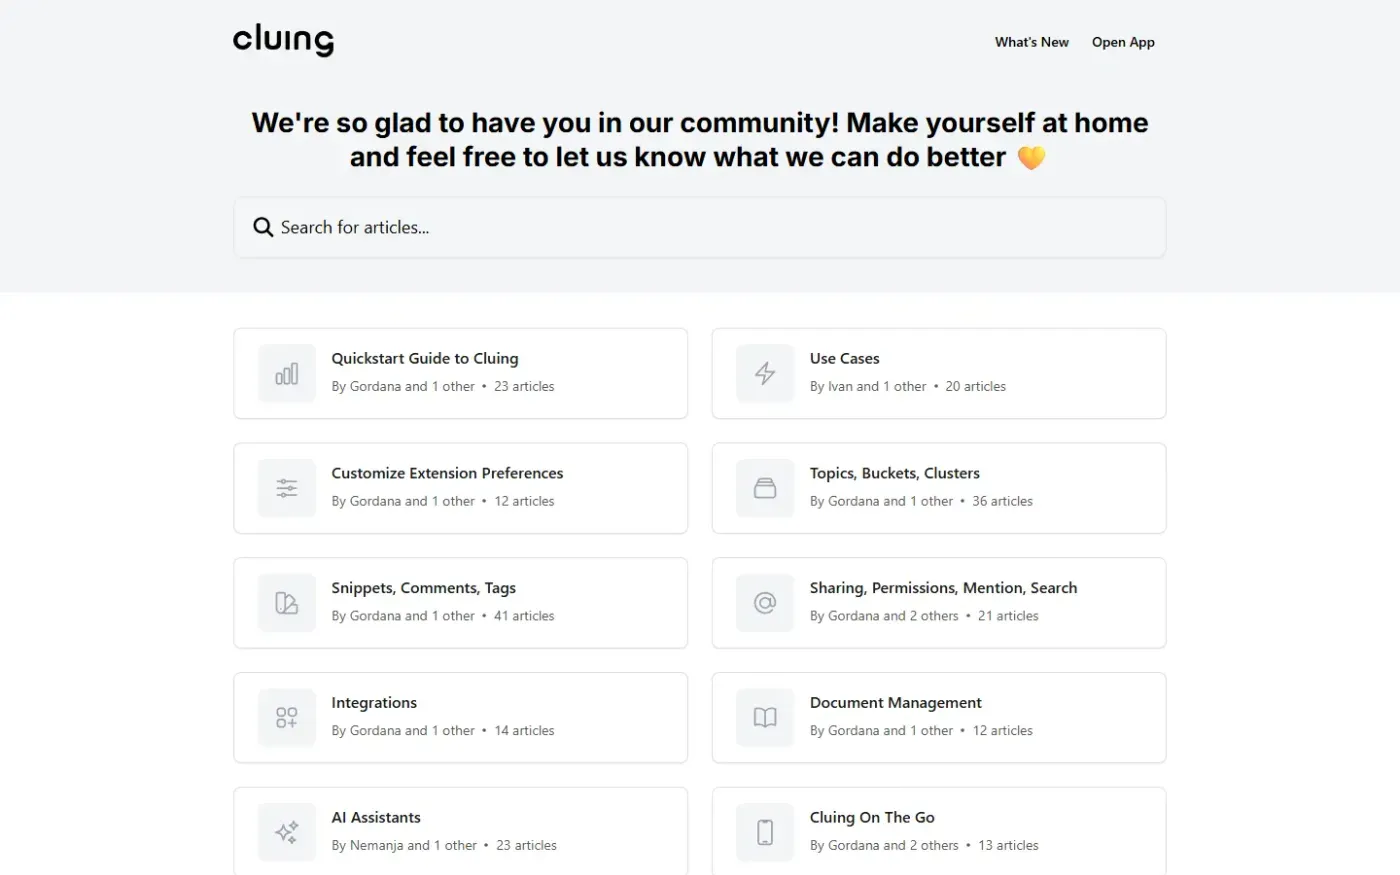Click the bucket icon for Topics, Buckets, Clusters
This screenshot has width=1400, height=875.
coord(765,488)
